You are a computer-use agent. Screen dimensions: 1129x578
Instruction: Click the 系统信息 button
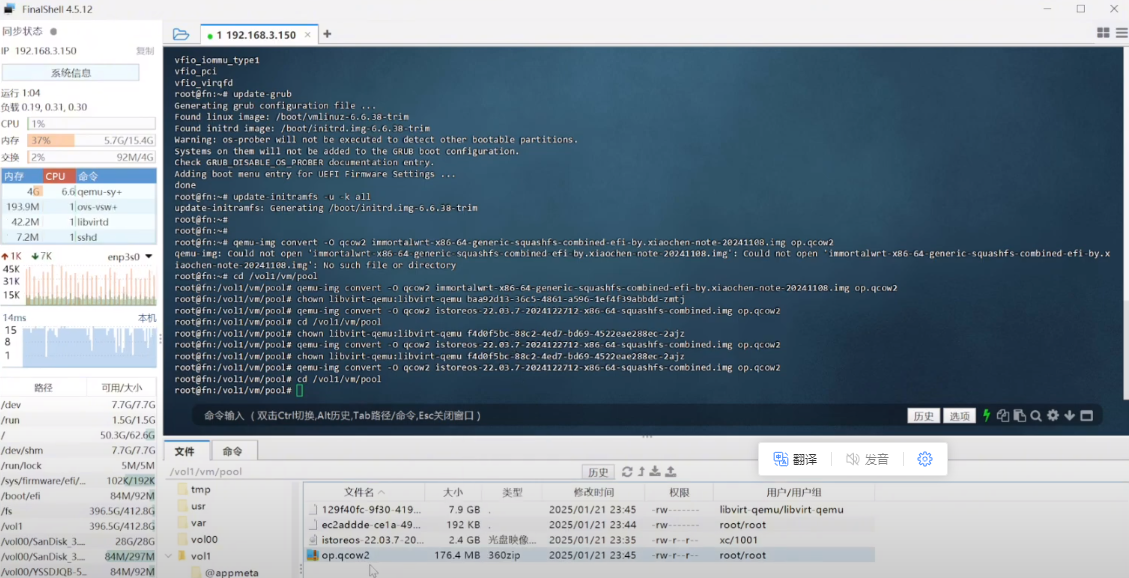[70, 73]
